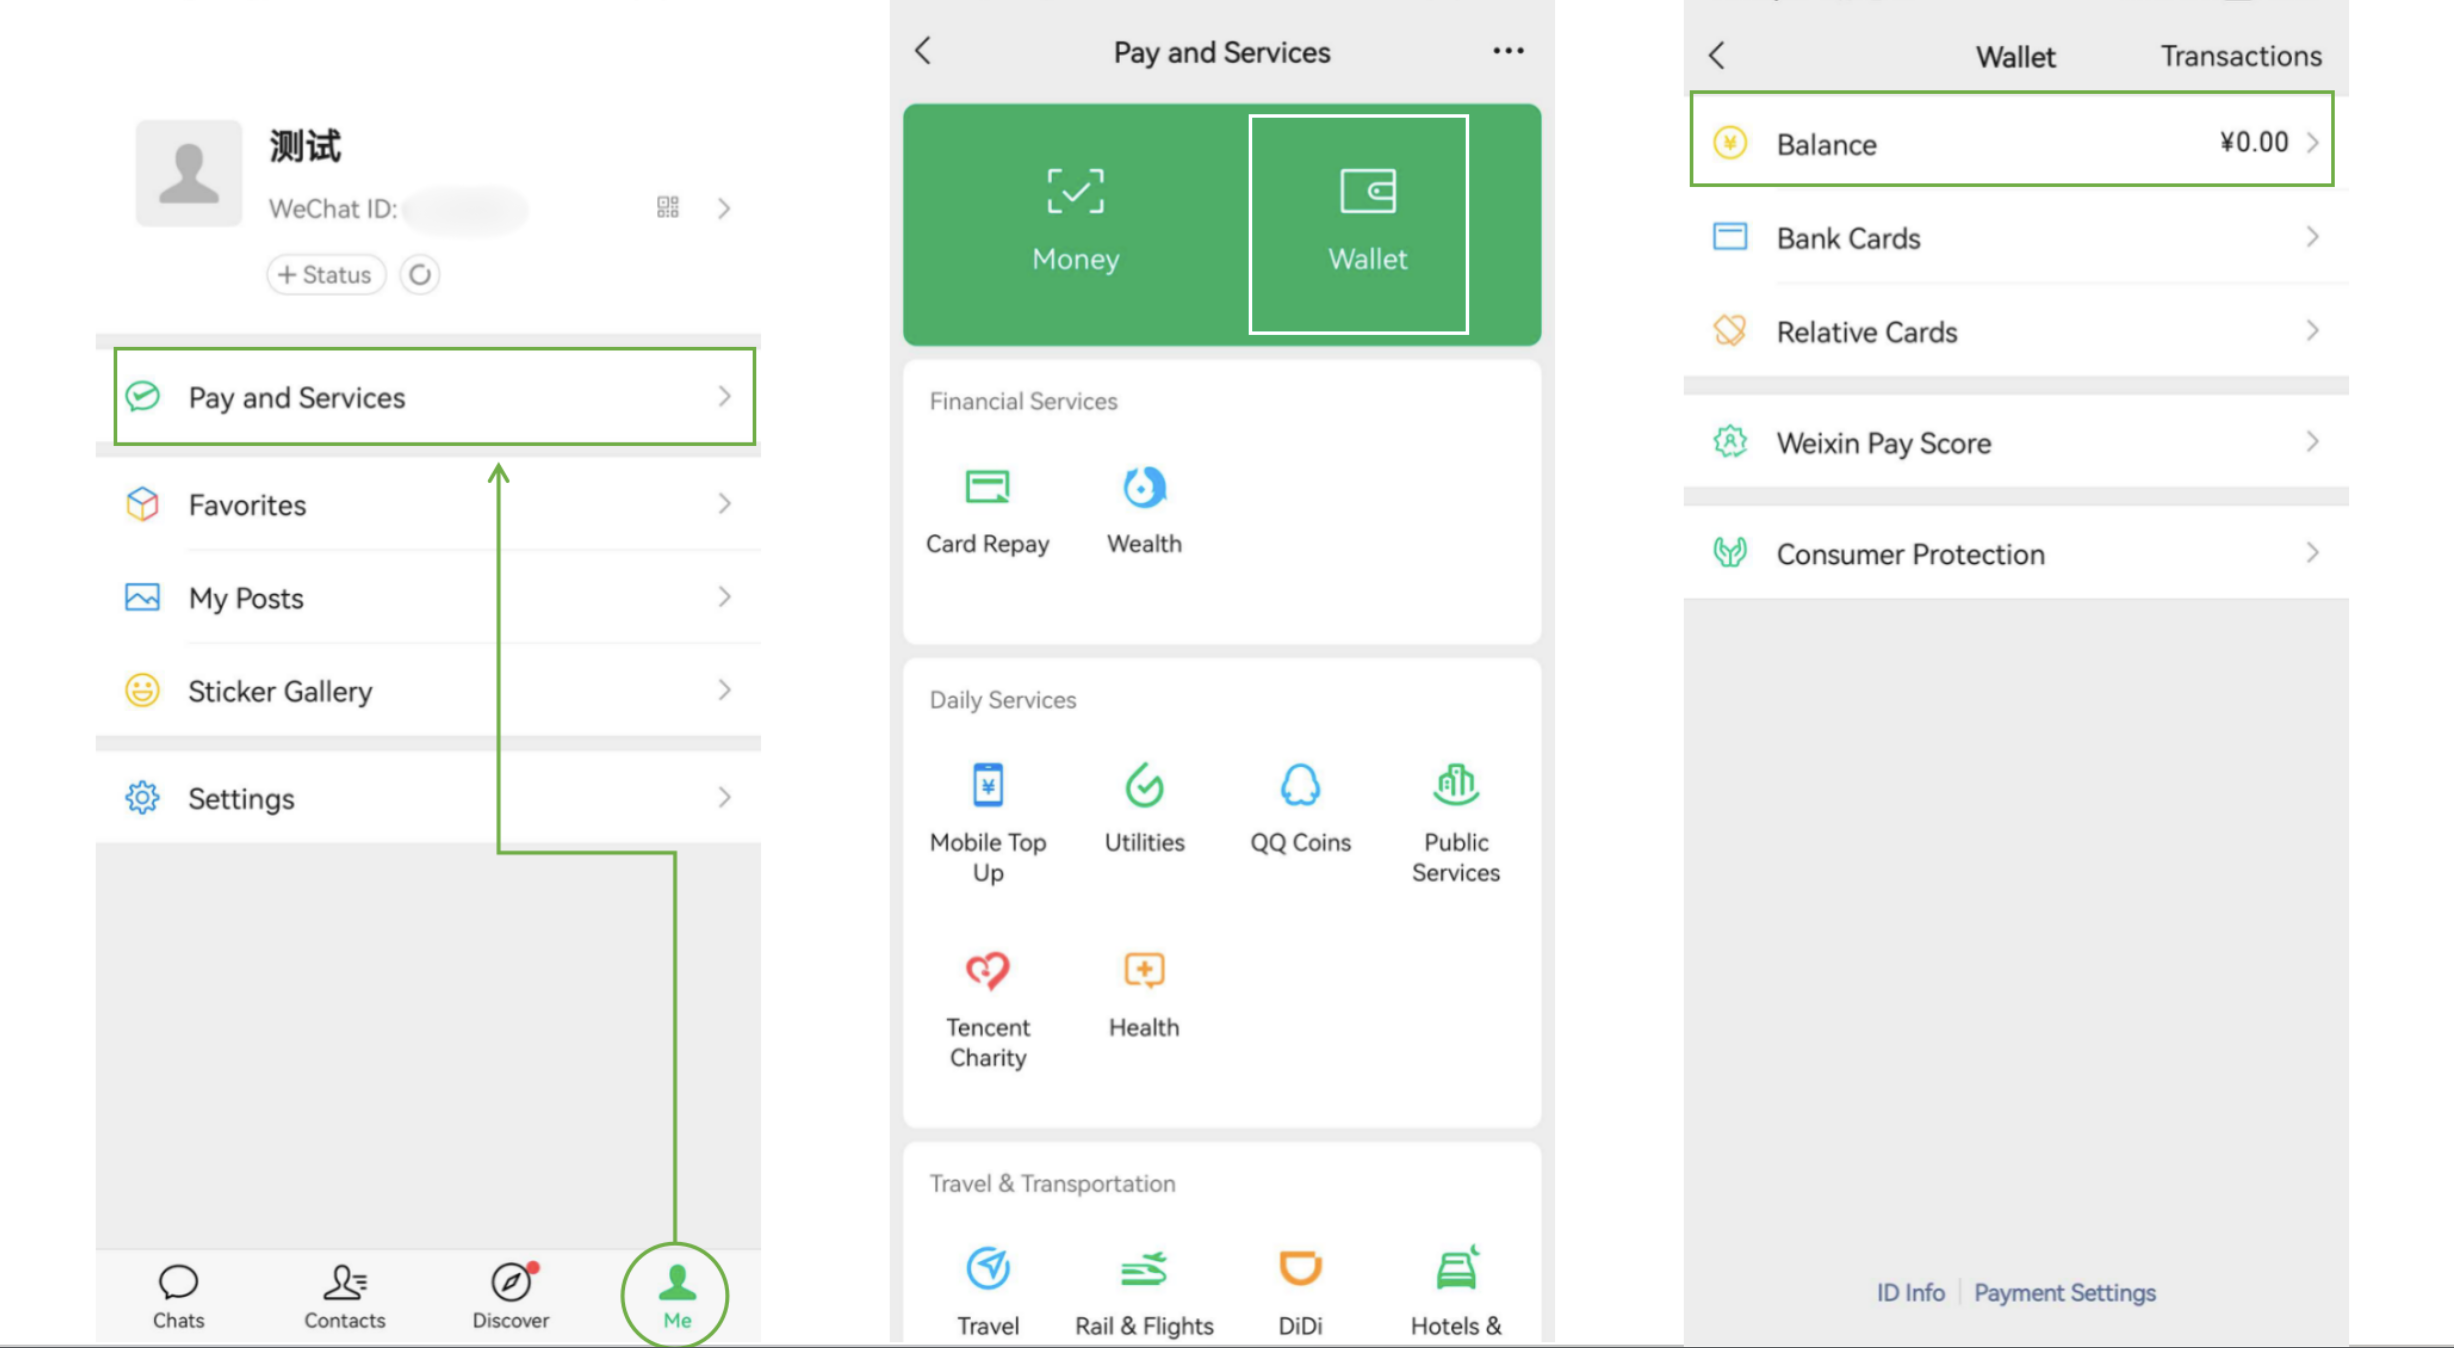The image size is (2454, 1348).
Task: Open the Payment Settings link
Action: 2065,1292
